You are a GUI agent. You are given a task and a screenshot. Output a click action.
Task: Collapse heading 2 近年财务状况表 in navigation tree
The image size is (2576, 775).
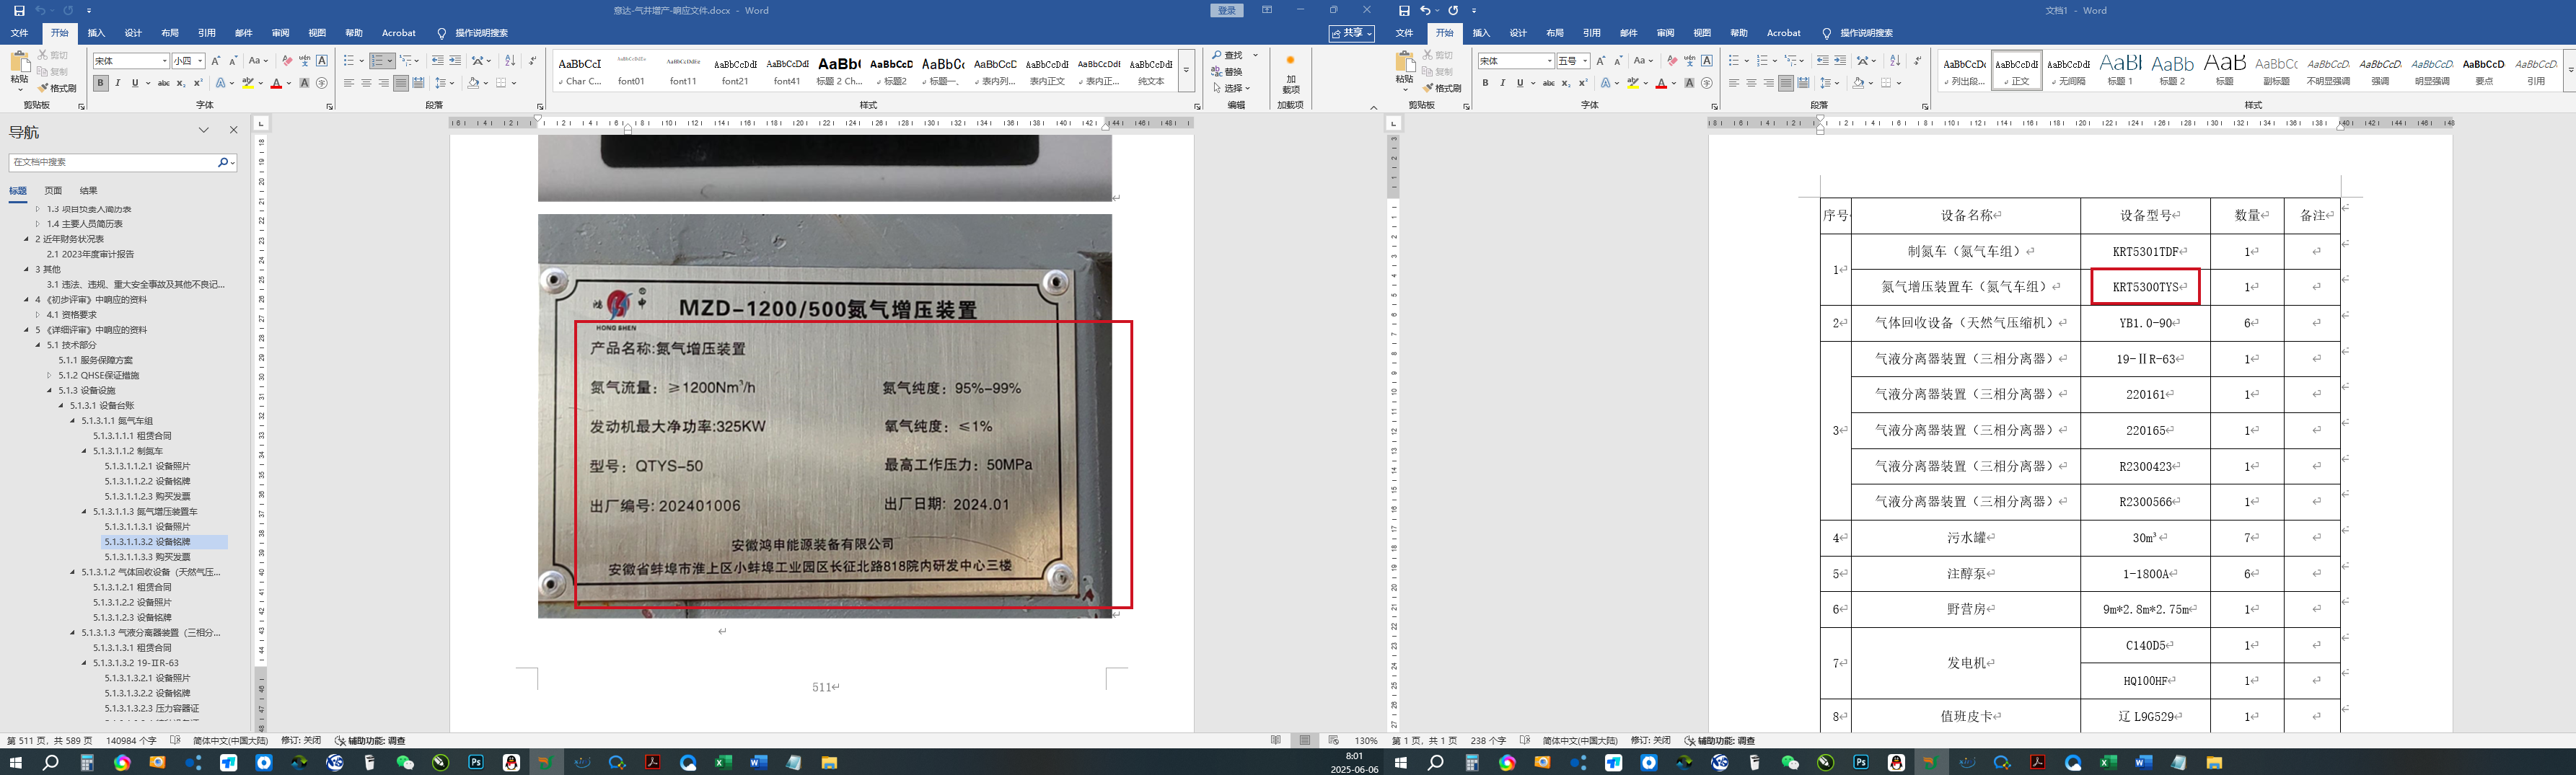point(27,239)
